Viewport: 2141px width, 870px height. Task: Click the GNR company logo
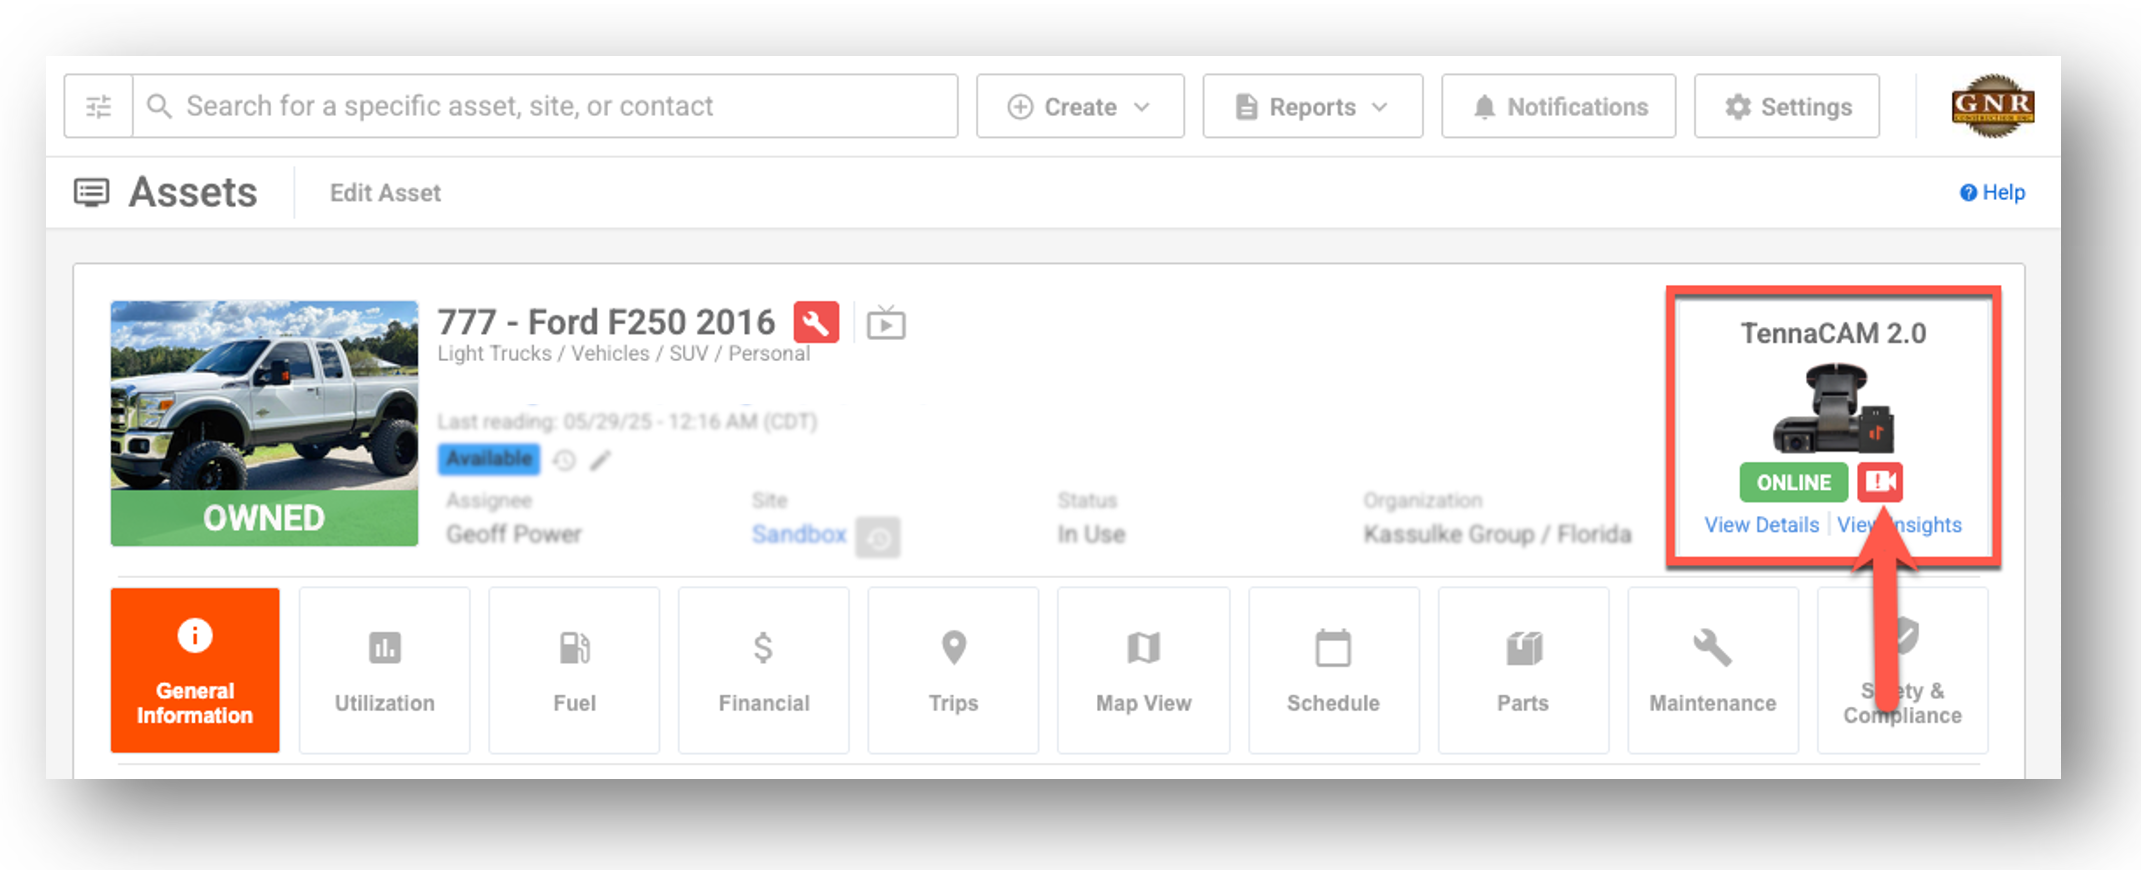[x=1992, y=105]
